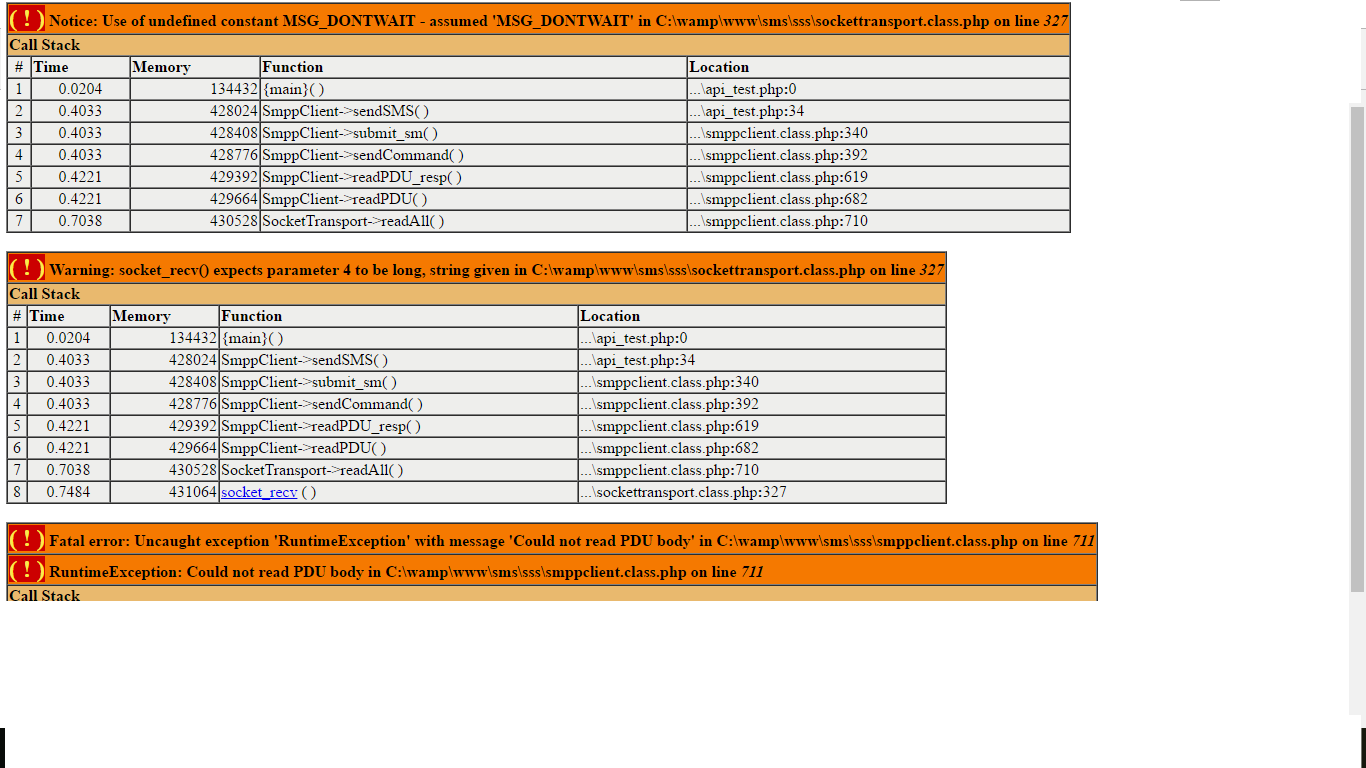The width and height of the screenshot is (1366, 768).
Task: Select SmppClient->sendSMS() in the Notice call stack
Action: pos(345,111)
